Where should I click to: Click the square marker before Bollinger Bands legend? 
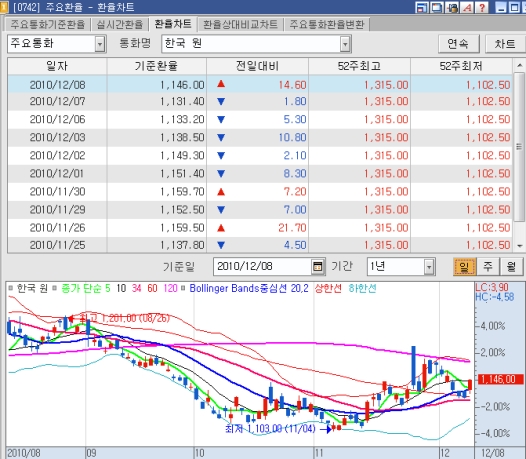click(x=183, y=289)
